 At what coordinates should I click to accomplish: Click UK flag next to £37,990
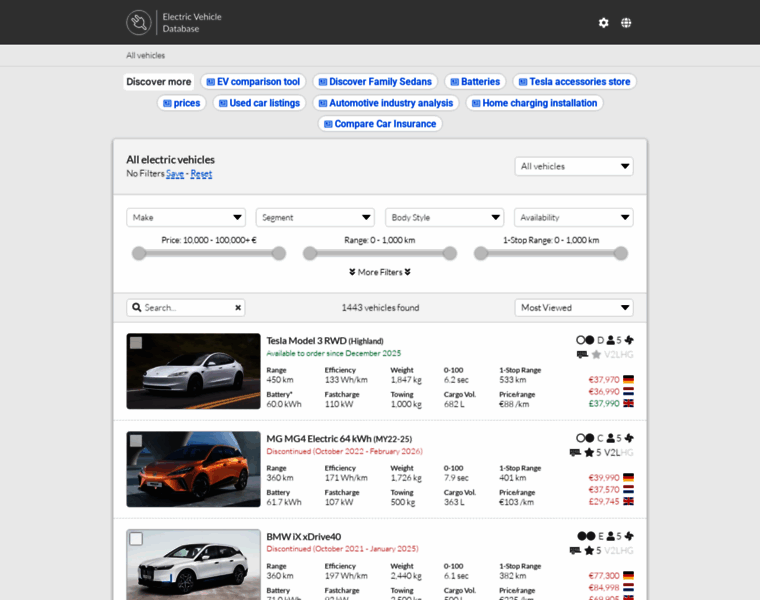tap(628, 403)
